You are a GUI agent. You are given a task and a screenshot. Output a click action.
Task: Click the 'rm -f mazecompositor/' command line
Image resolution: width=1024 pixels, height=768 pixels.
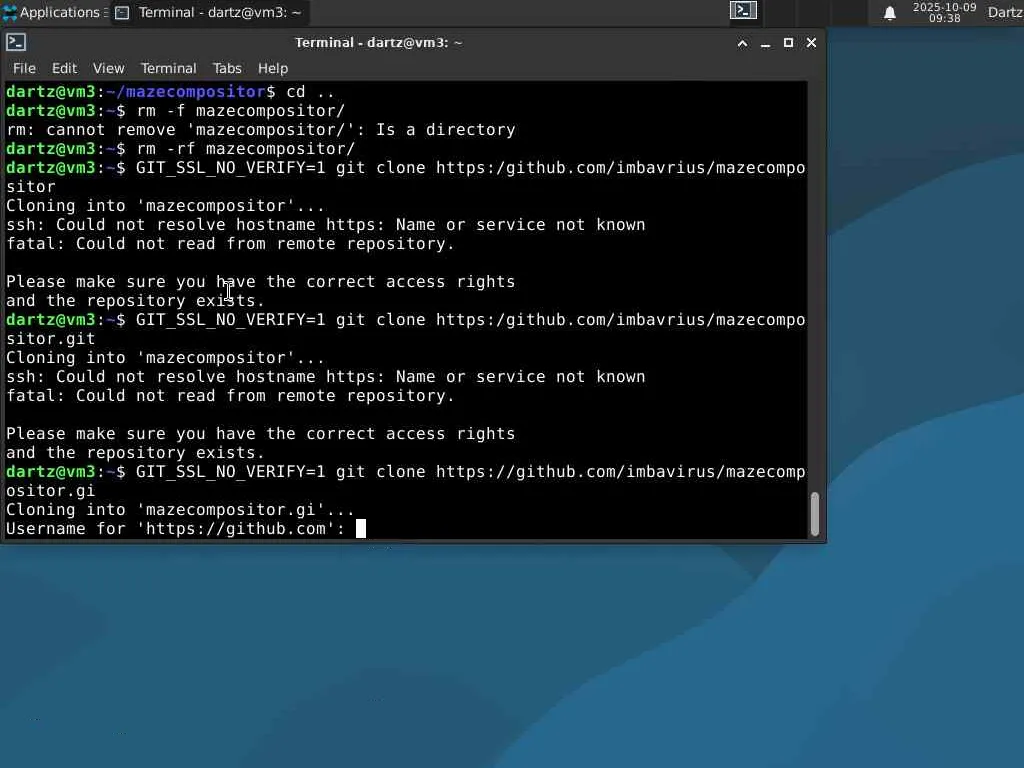tap(176, 111)
